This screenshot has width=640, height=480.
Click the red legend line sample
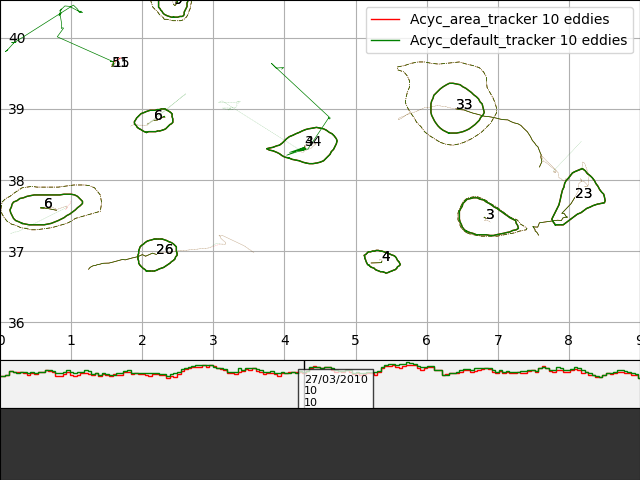click(385, 20)
